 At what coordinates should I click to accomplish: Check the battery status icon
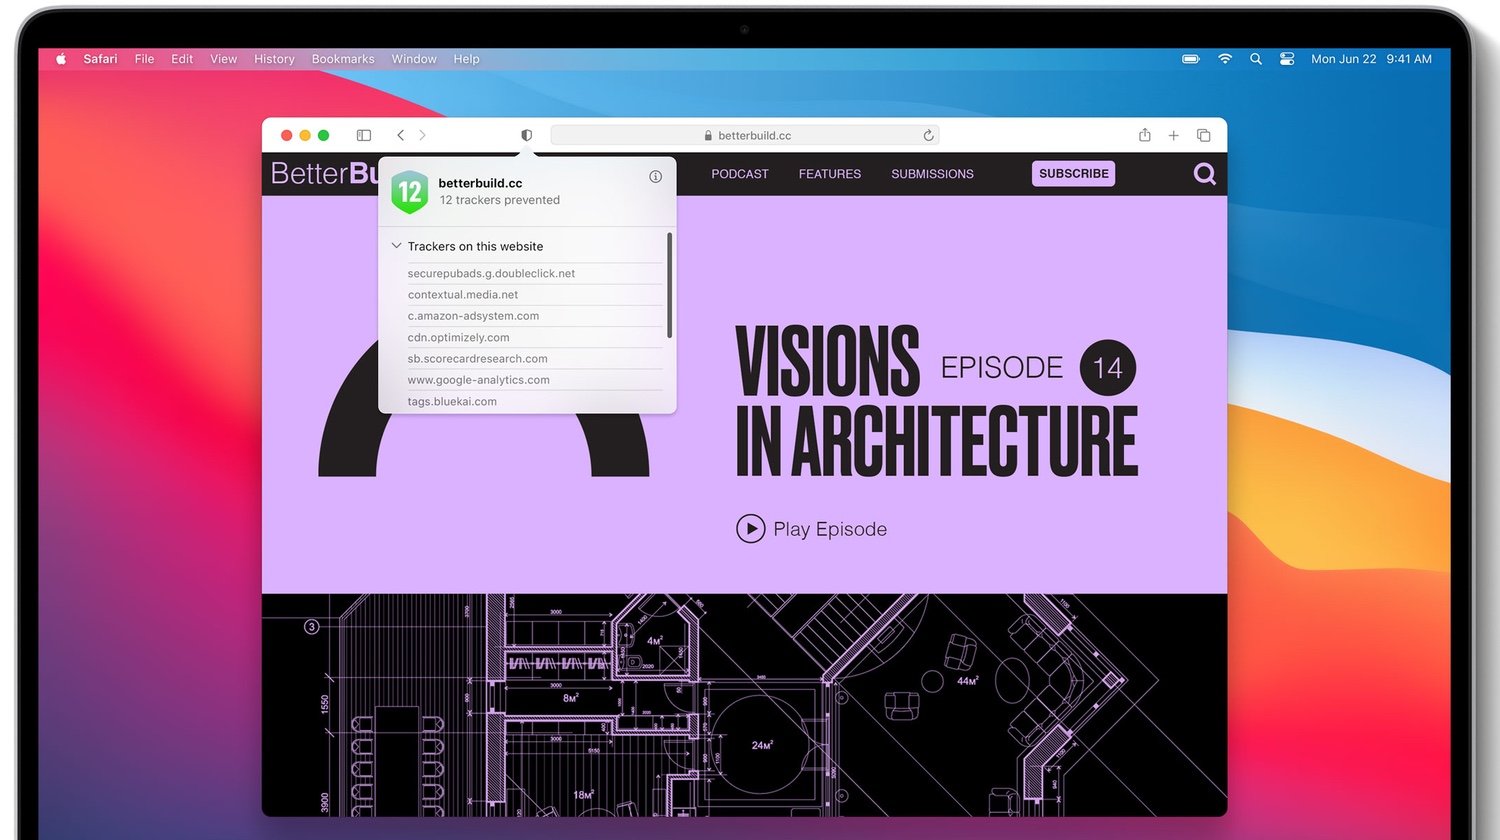(x=1191, y=59)
